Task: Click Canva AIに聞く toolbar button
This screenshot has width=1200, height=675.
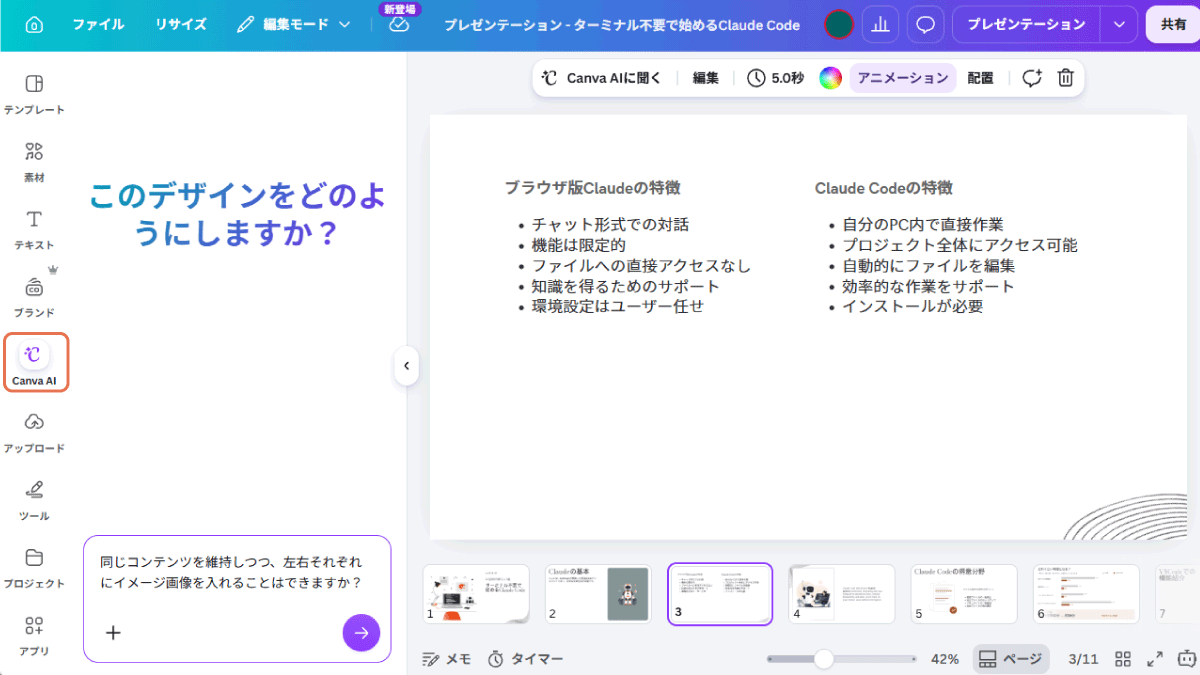Action: click(602, 78)
